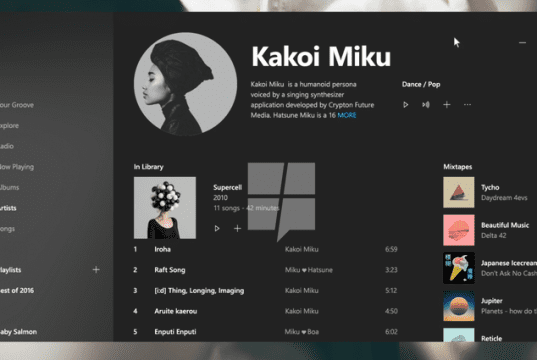Expand artist bio with MORE link
Image resolution: width=537 pixels, height=360 pixels.
point(347,115)
